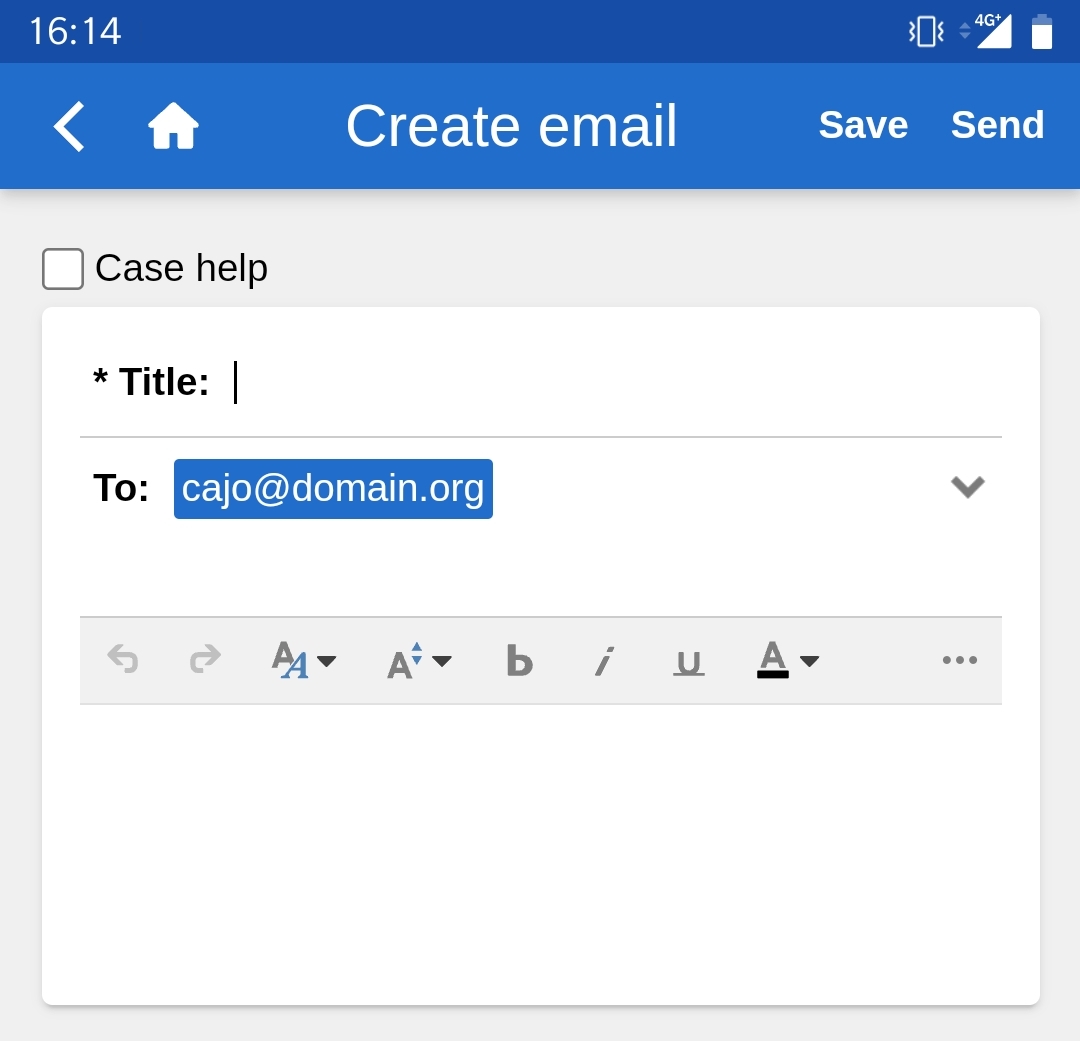Screen dimensions: 1080x1041
Task: Click into the email body area
Action: [540, 850]
